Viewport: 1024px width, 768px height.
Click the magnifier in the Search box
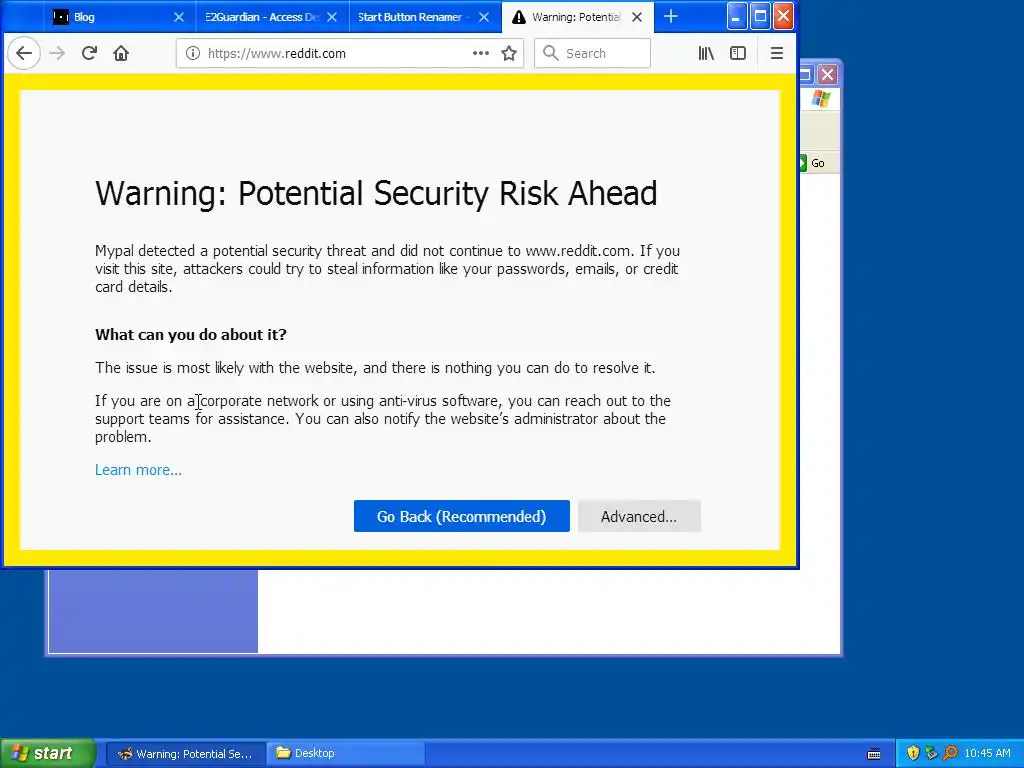click(x=551, y=54)
